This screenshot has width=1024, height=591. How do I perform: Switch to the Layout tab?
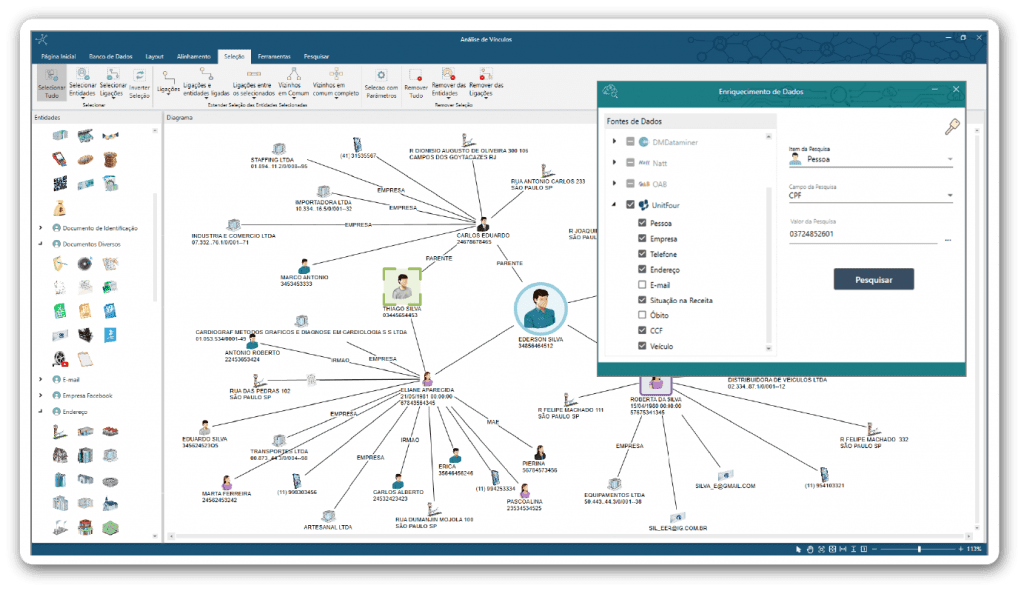[x=154, y=57]
